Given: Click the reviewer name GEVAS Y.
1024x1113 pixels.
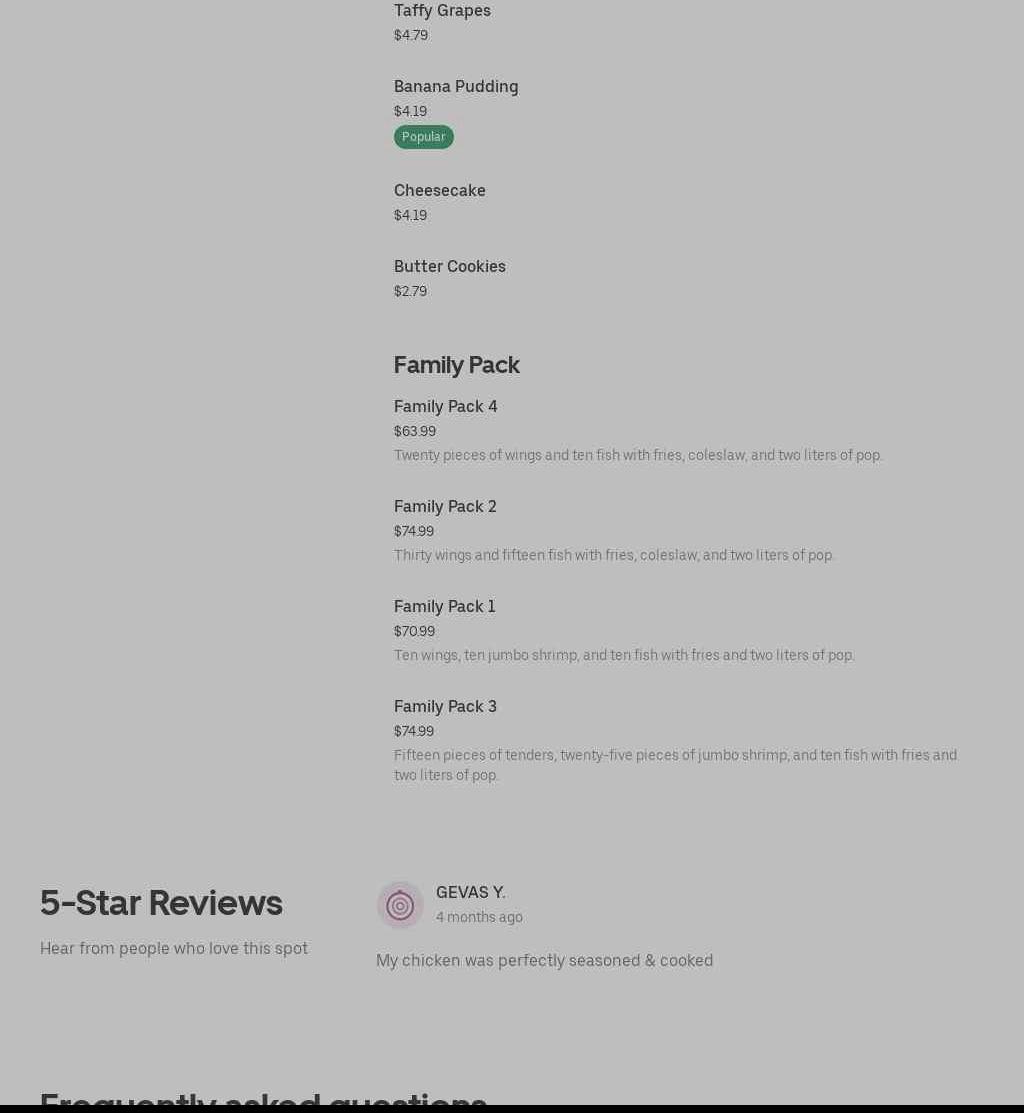Looking at the screenshot, I should tap(470, 893).
